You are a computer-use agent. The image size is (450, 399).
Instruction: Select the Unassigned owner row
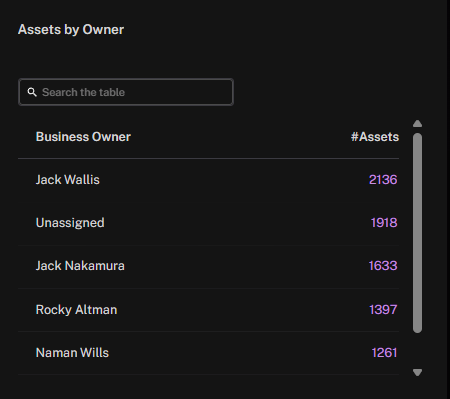pos(208,223)
